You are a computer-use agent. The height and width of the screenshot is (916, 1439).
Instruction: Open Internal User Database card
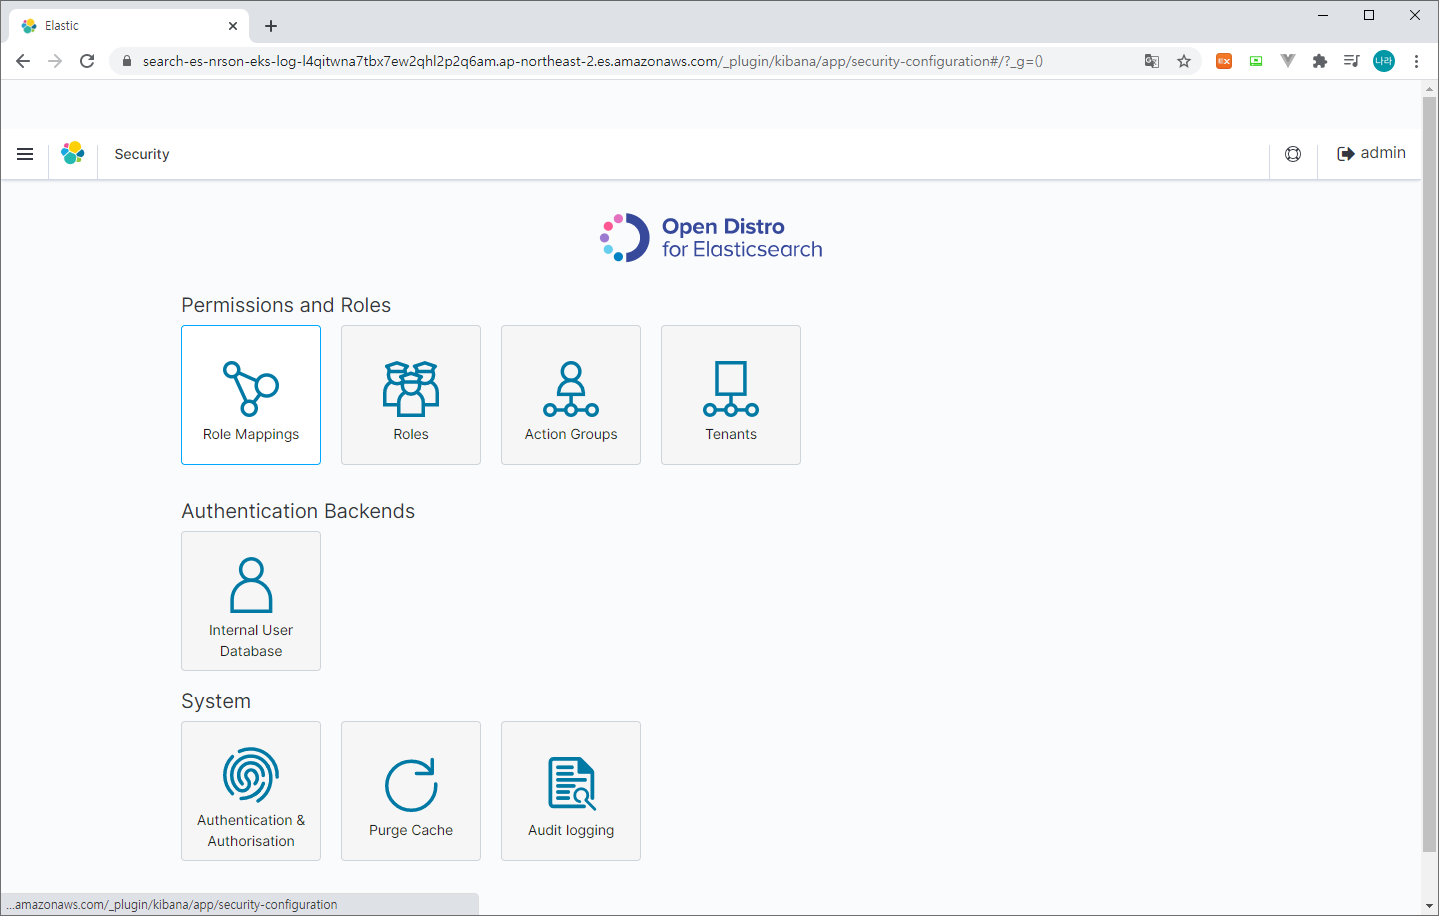pyautogui.click(x=251, y=601)
